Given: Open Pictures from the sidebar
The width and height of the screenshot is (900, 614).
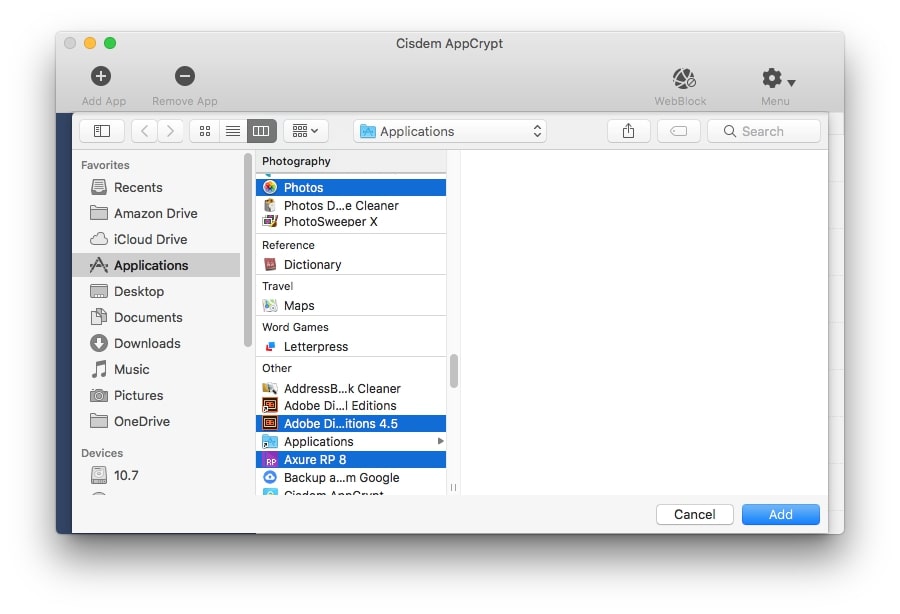Looking at the screenshot, I should [157, 395].
